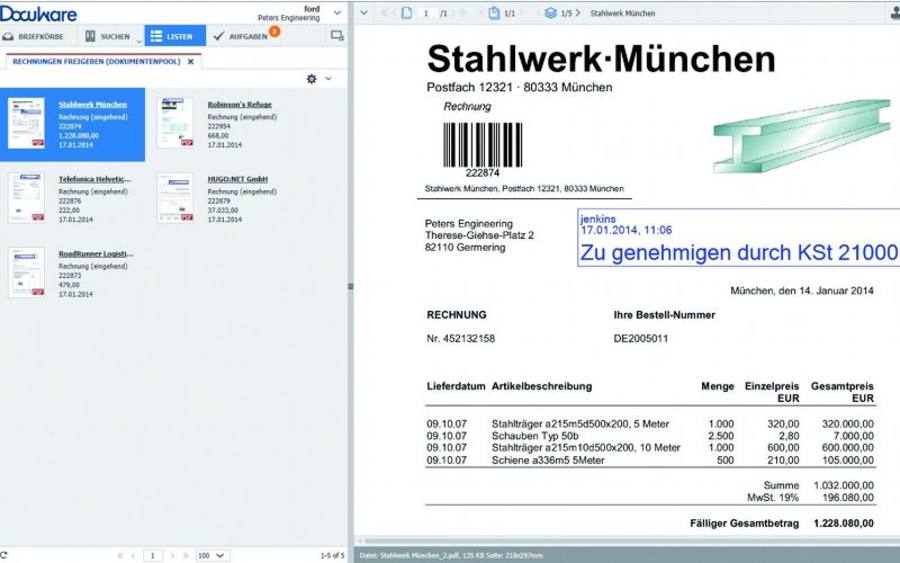Jump to first page in viewer
The image size is (900, 563).
pos(384,13)
